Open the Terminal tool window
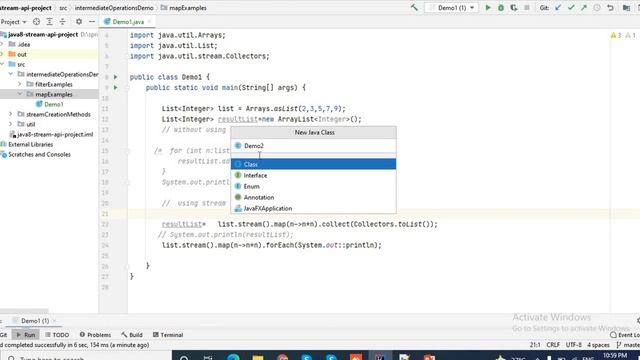This screenshot has width=640, height=360. (x=168, y=335)
